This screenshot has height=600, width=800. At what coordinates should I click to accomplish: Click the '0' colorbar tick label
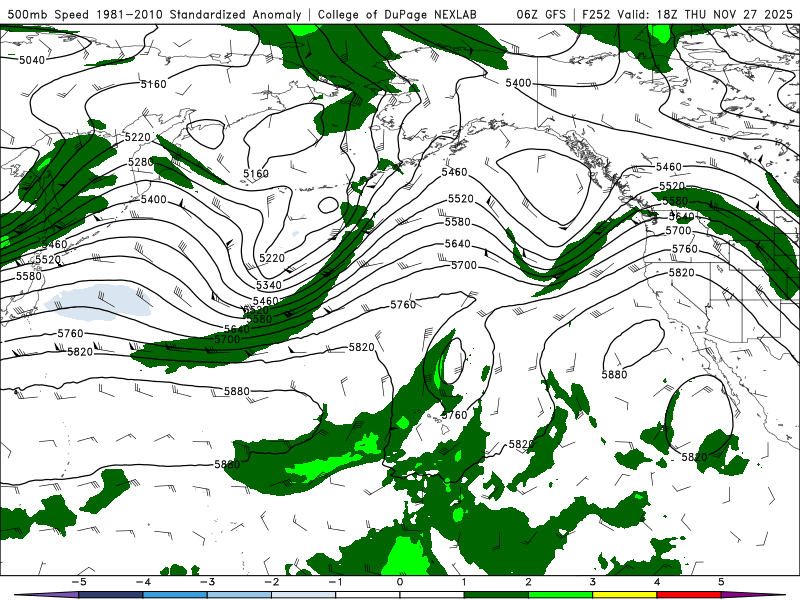(x=400, y=582)
